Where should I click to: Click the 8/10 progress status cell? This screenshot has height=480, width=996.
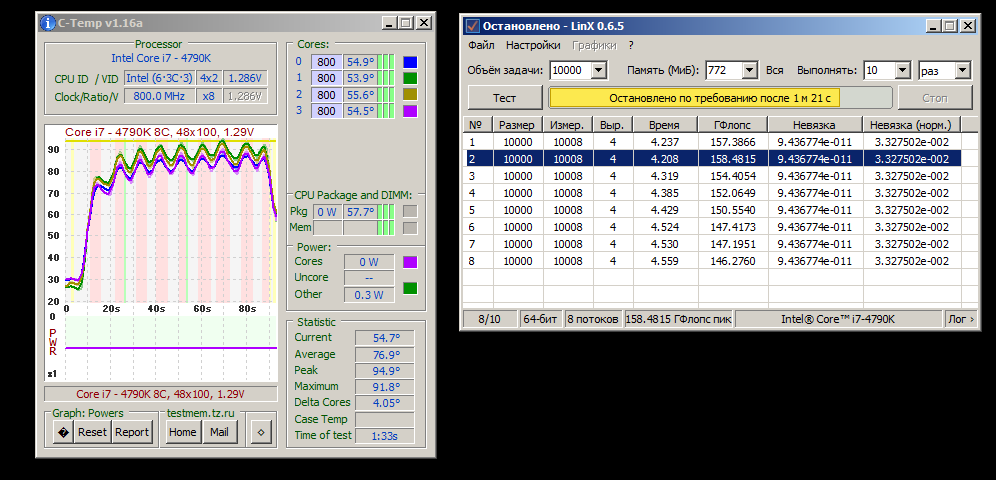[x=490, y=319]
